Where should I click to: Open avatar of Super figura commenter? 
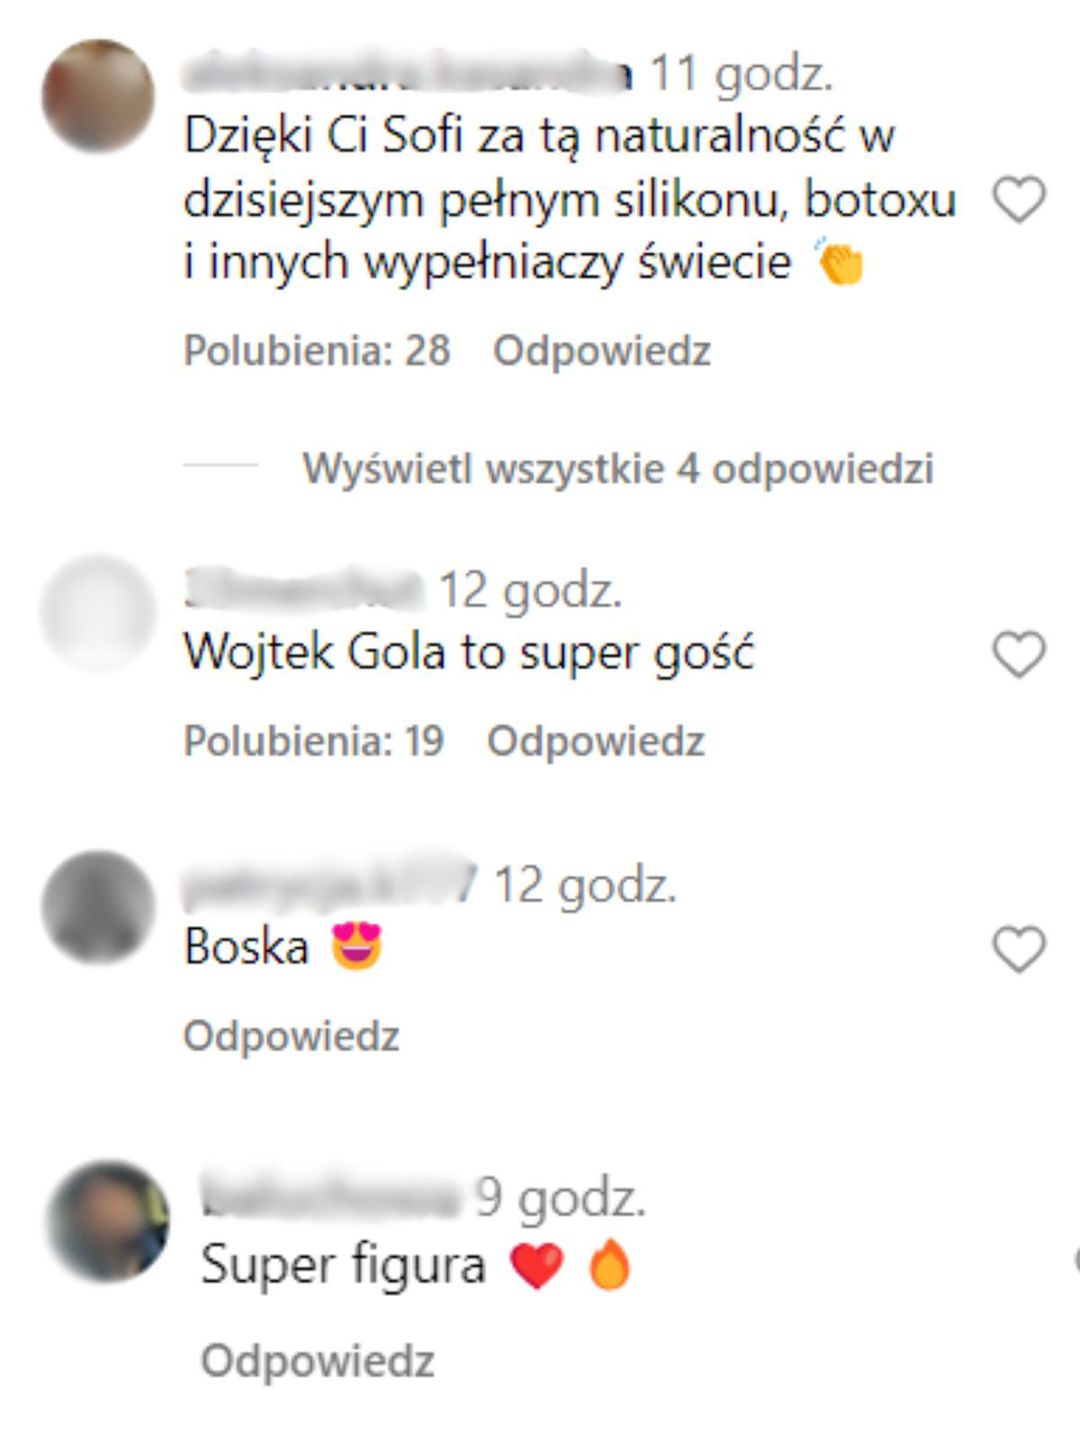[x=108, y=1221]
